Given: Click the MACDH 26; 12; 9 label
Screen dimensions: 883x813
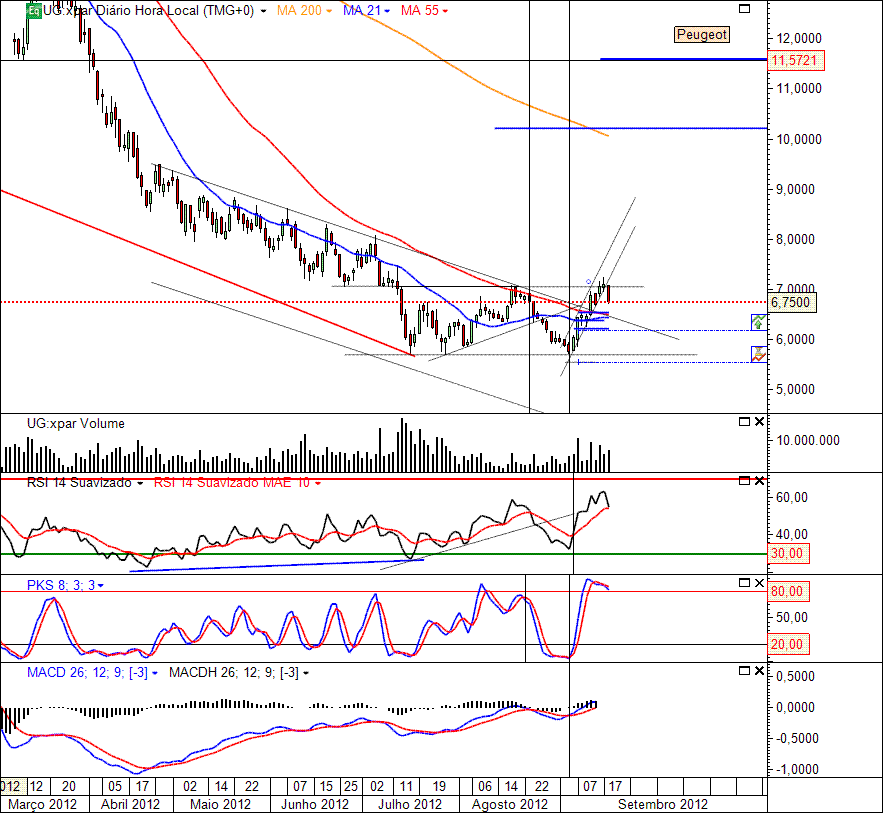Looking at the screenshot, I should (x=234, y=673).
